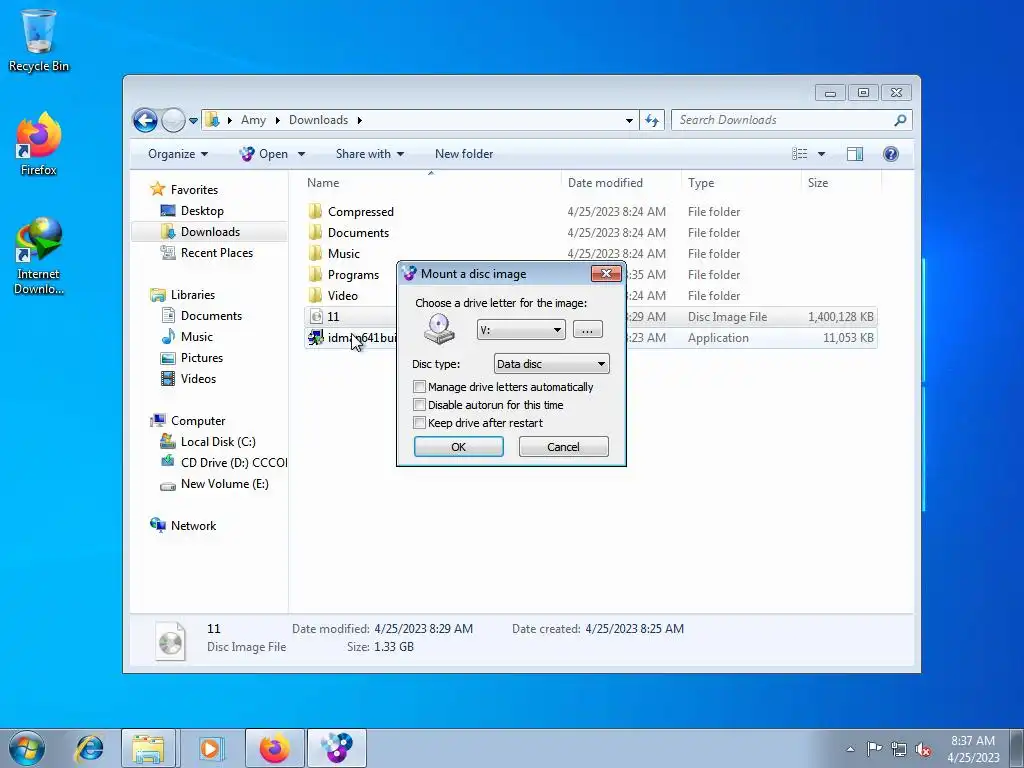Refresh the Downloads folder view
Image resolution: width=1024 pixels, height=768 pixels.
pyautogui.click(x=652, y=120)
